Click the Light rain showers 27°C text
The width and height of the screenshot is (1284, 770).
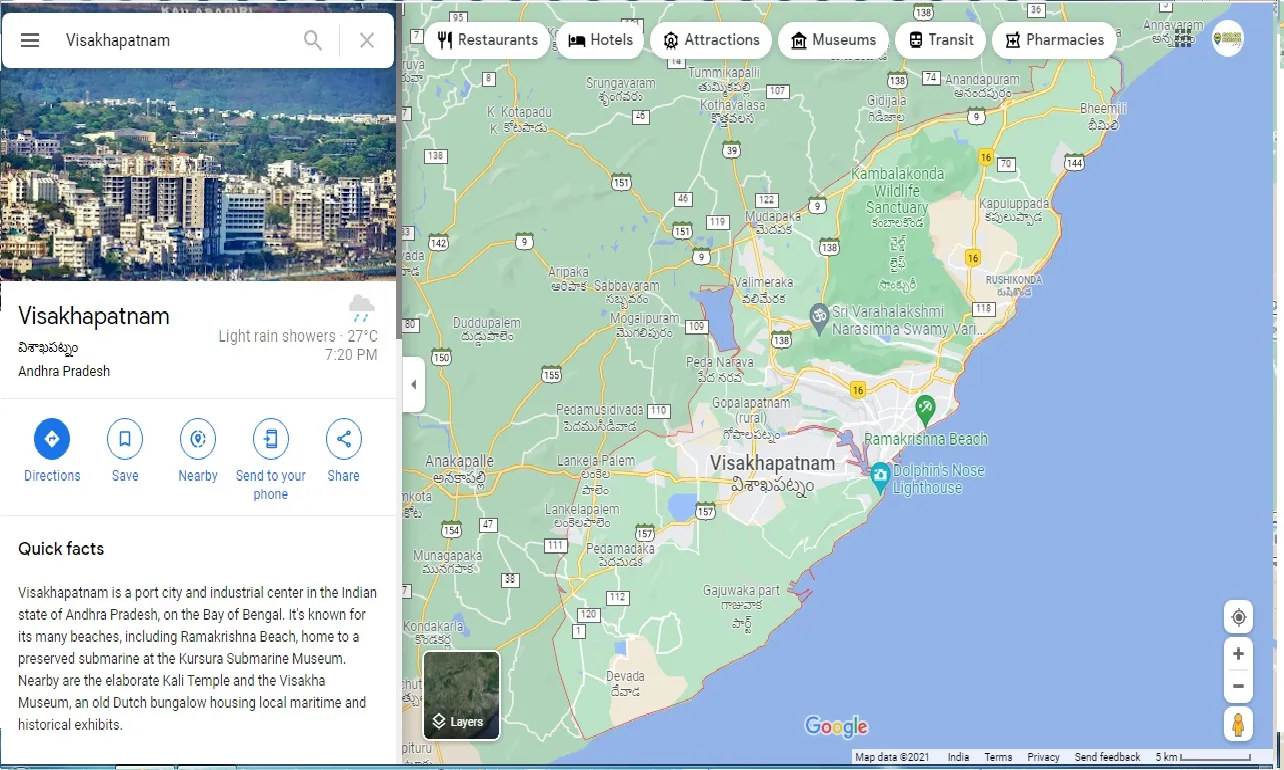click(x=298, y=336)
